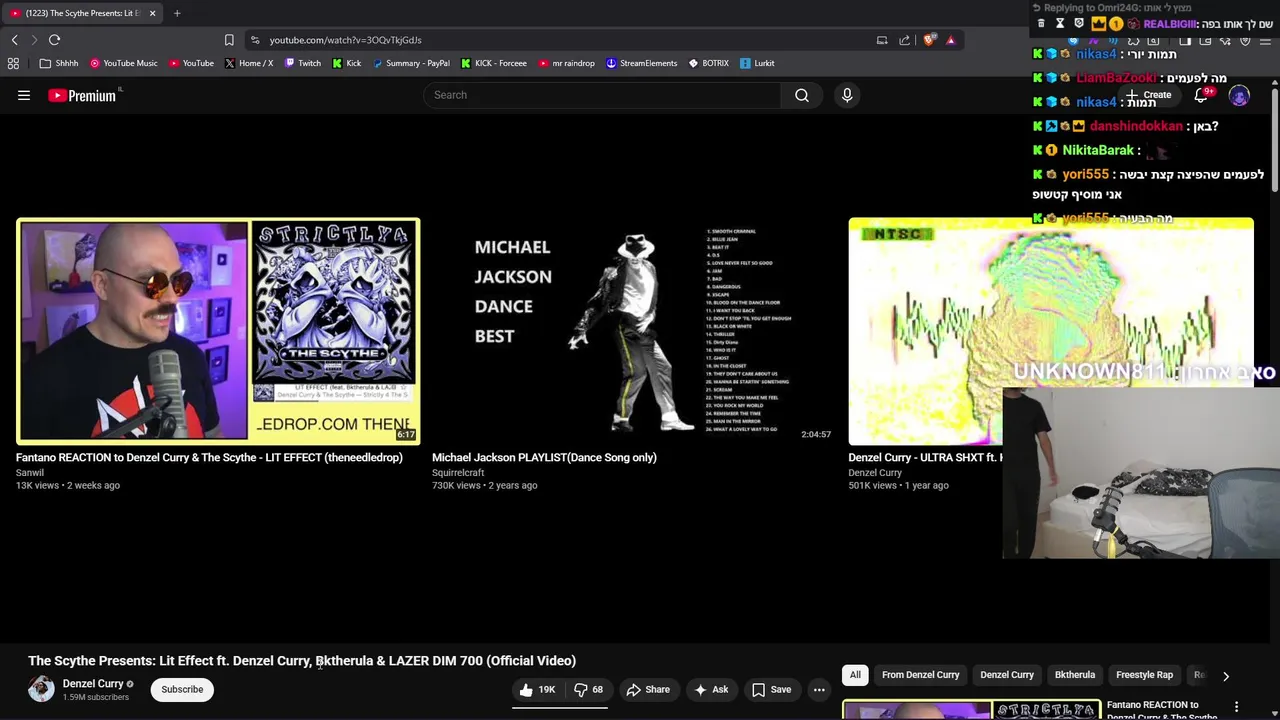Open the account avatar menu
The image size is (1280, 720).
tap(1239, 96)
